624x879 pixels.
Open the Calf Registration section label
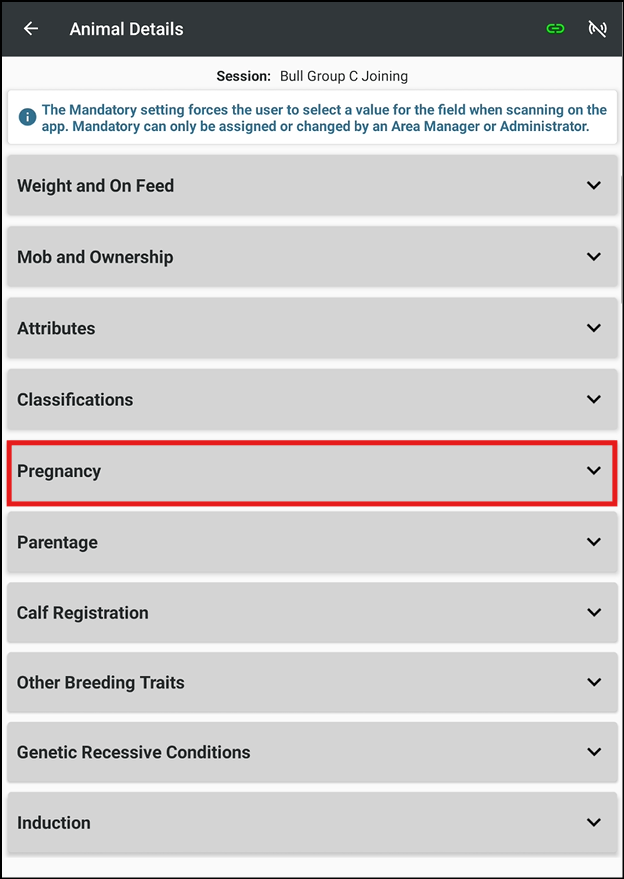(x=82, y=613)
